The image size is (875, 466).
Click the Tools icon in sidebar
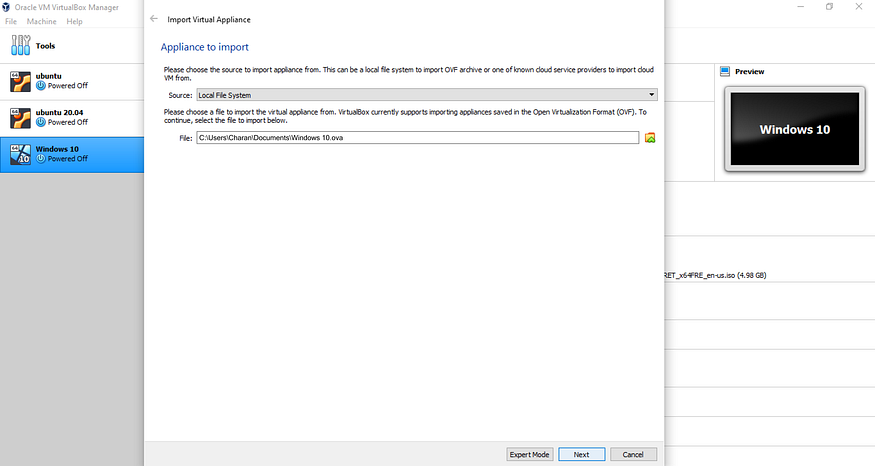click(x=21, y=45)
